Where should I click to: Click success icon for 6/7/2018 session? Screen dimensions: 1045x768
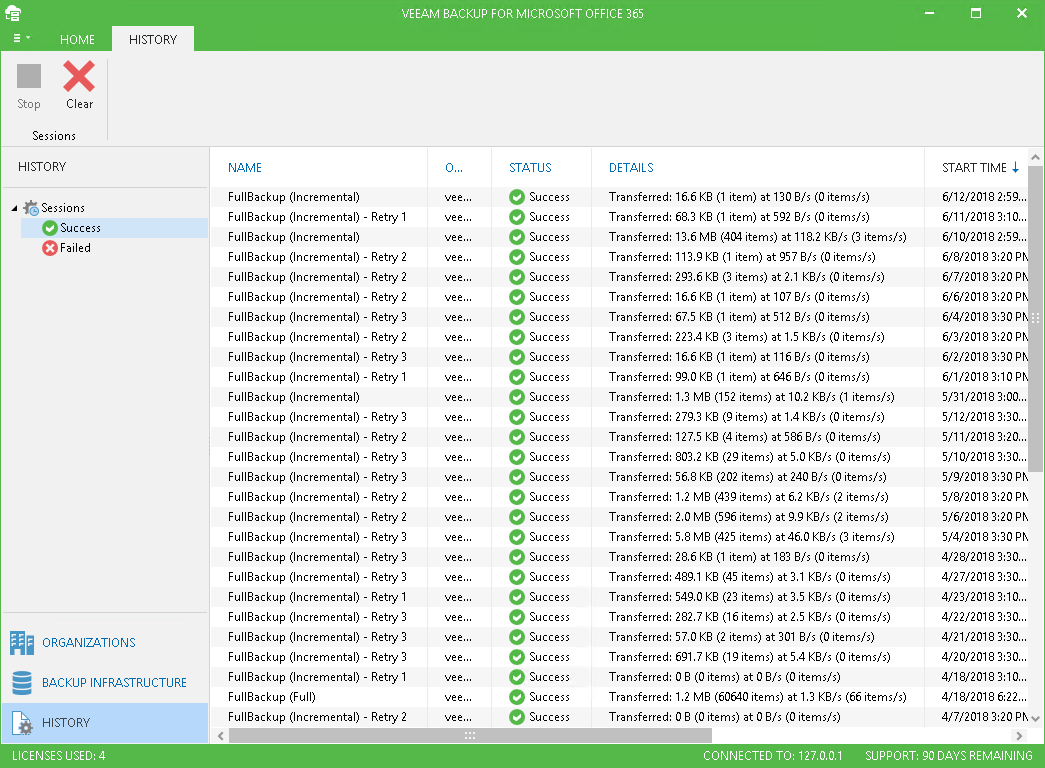coord(517,277)
